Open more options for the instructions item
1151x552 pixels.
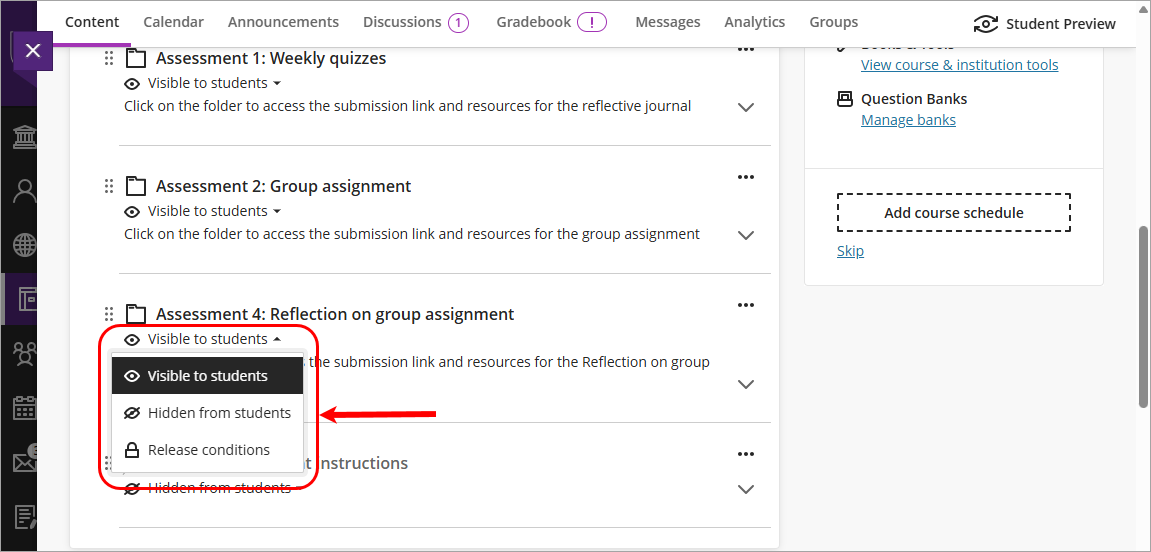[x=746, y=454]
